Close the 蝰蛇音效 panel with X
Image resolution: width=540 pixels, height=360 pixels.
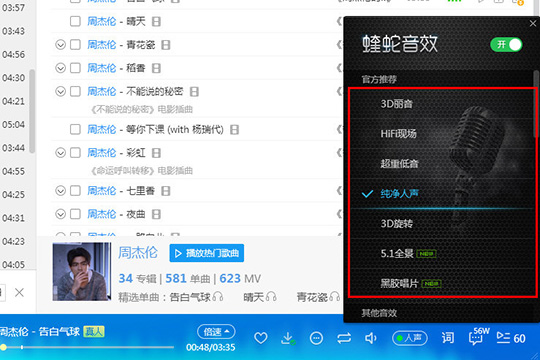(533, 23)
